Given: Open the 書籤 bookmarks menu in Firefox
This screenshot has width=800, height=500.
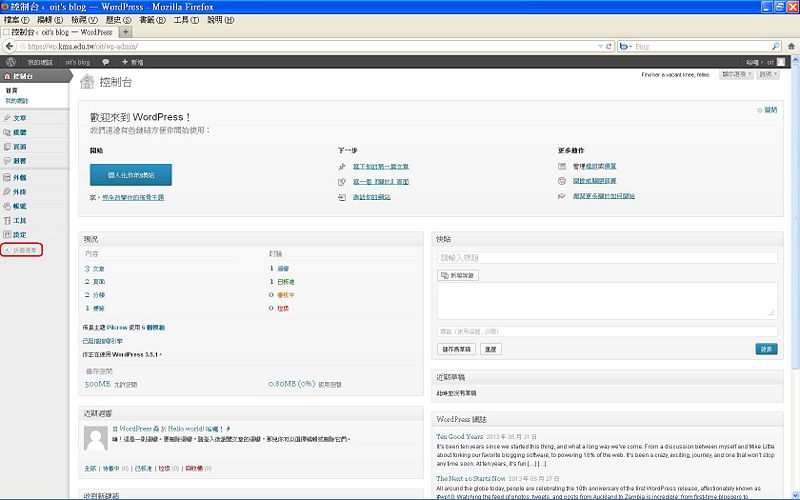Looking at the screenshot, I should click(x=152, y=19).
